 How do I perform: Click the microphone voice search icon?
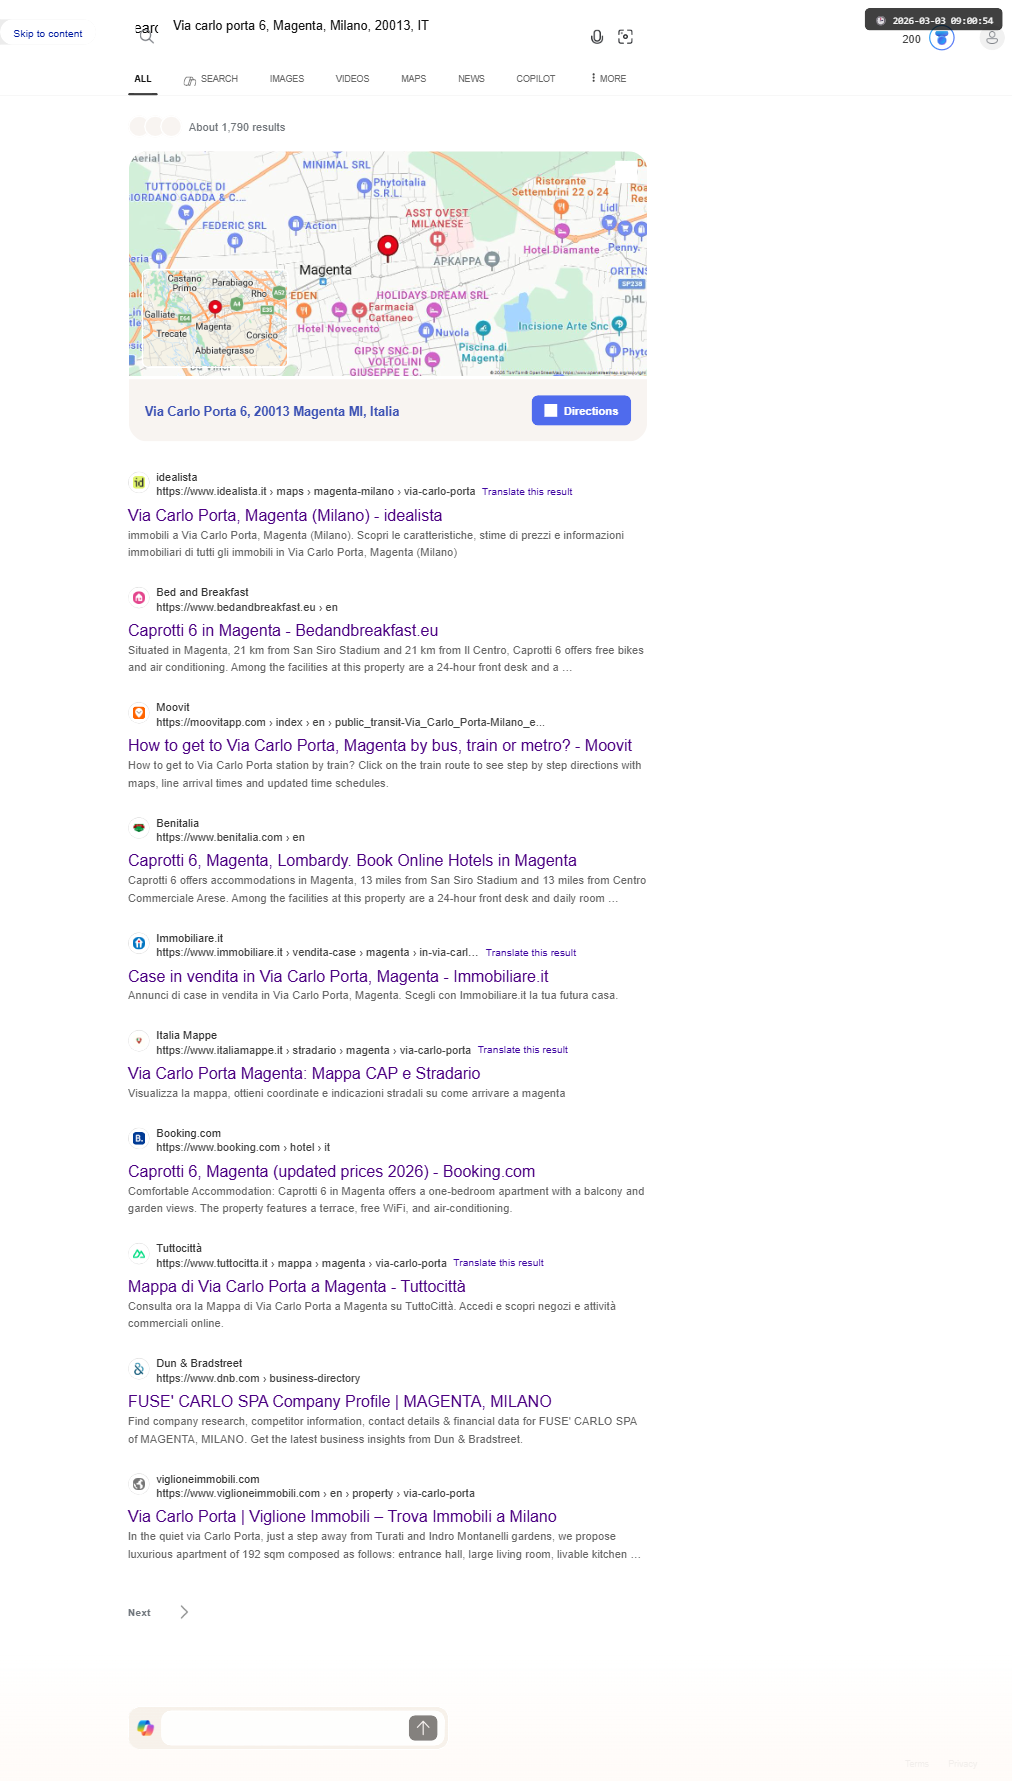tap(597, 37)
